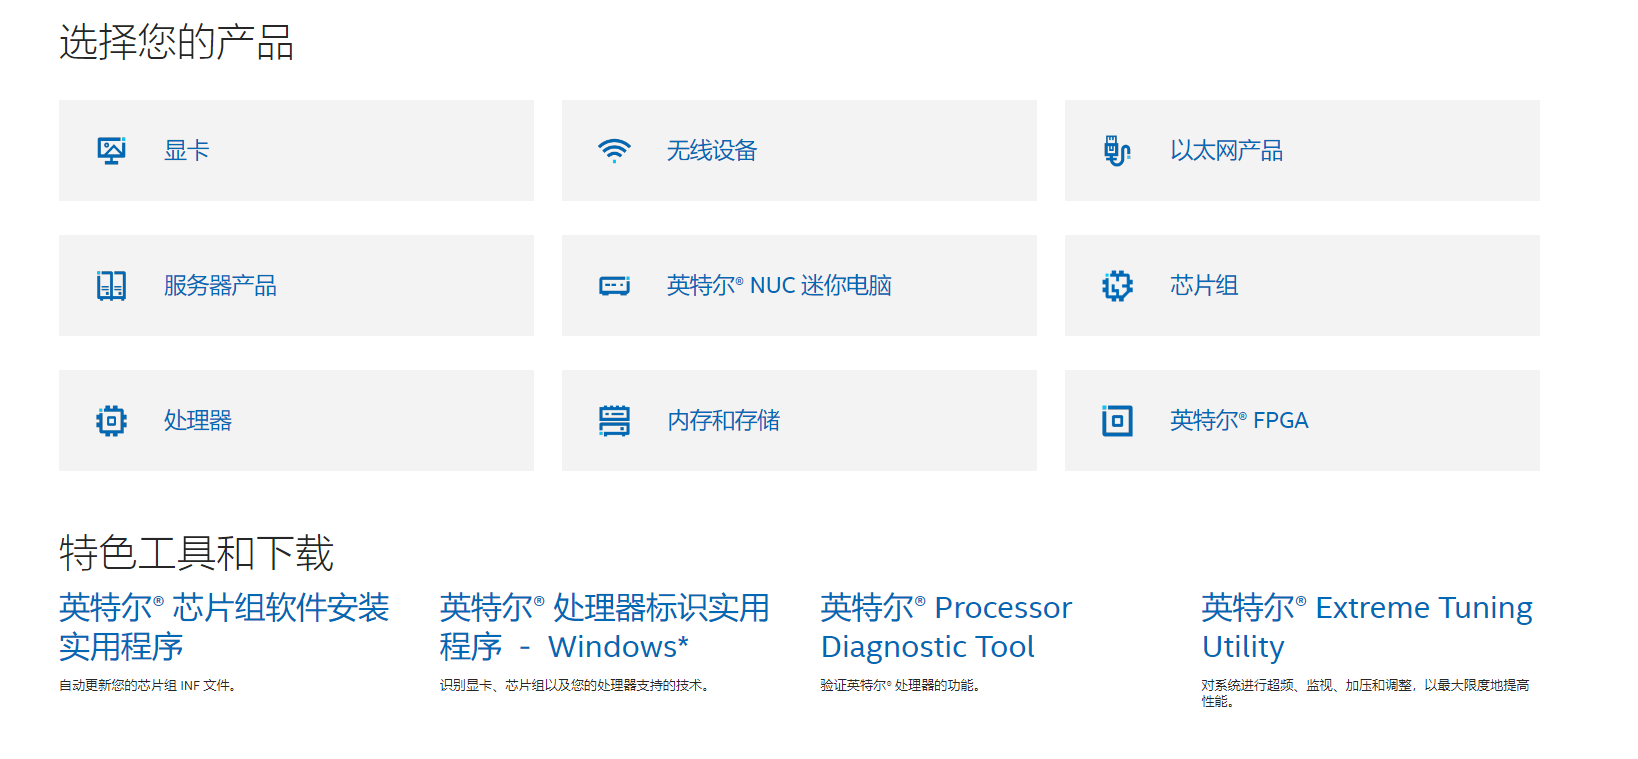Viewport: 1638px width, 759px height.
Task: Click the Intel FPGA square icon
Action: click(x=1117, y=421)
